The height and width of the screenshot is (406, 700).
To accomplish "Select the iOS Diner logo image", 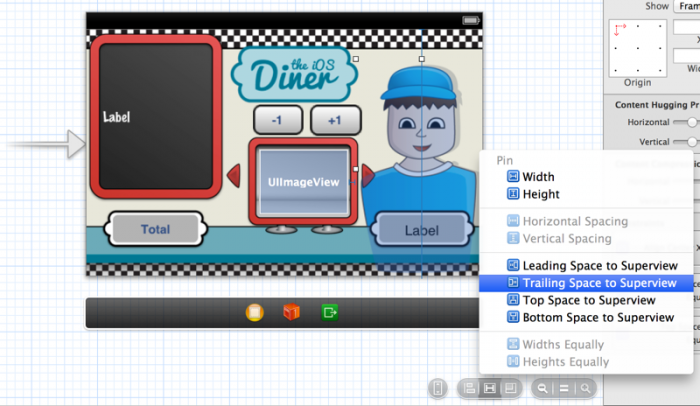I will click(294, 74).
